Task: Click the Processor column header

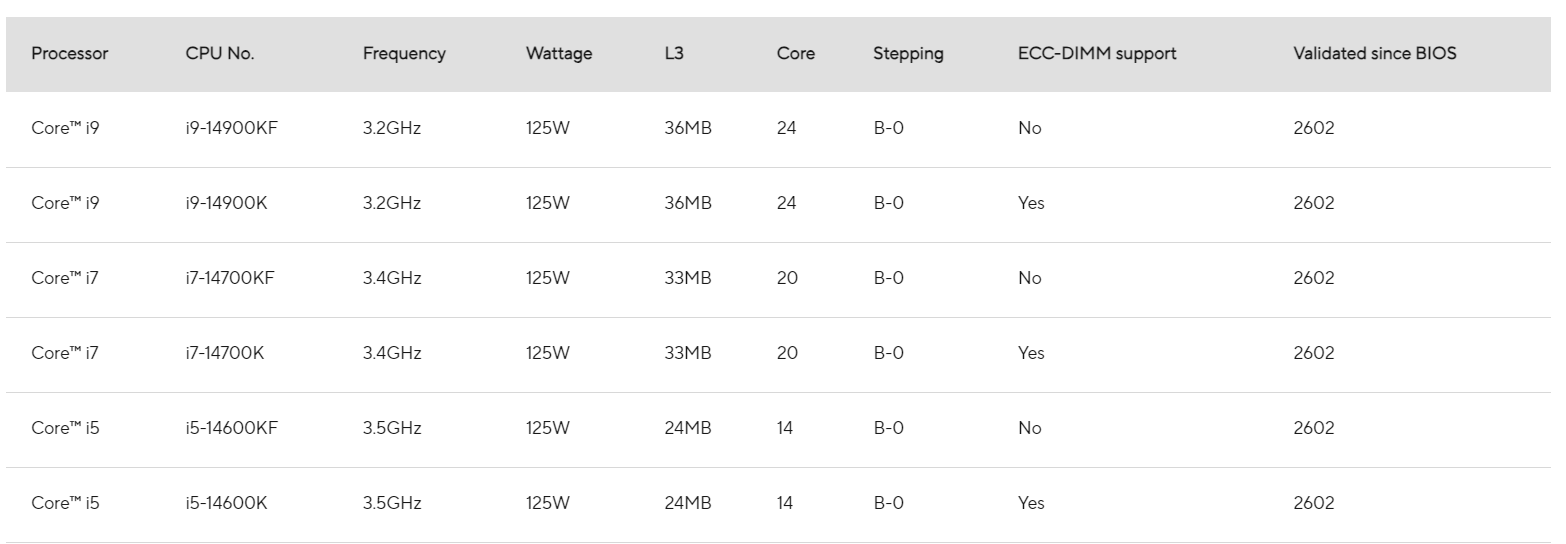Action: click(70, 54)
